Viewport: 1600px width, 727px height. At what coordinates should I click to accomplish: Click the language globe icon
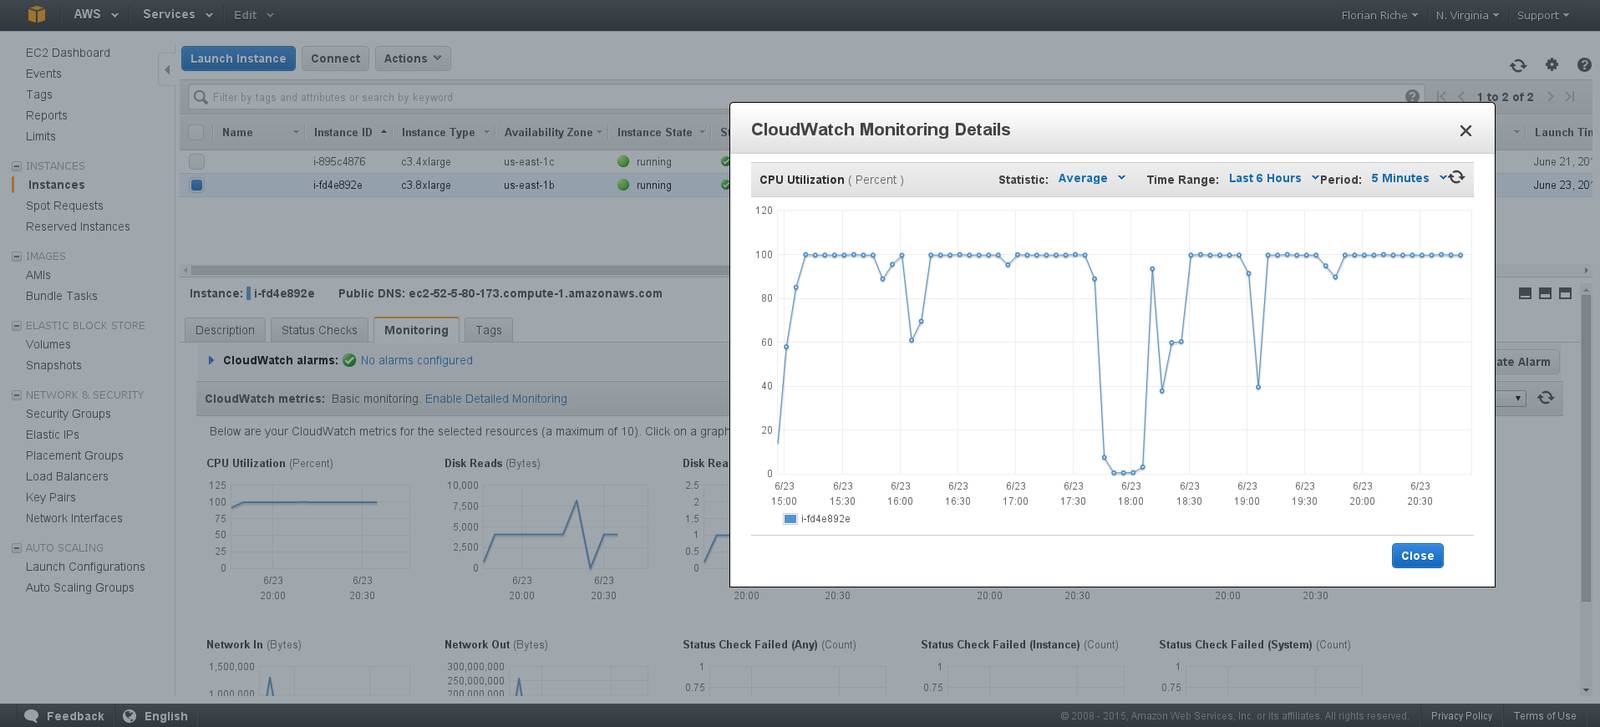130,716
